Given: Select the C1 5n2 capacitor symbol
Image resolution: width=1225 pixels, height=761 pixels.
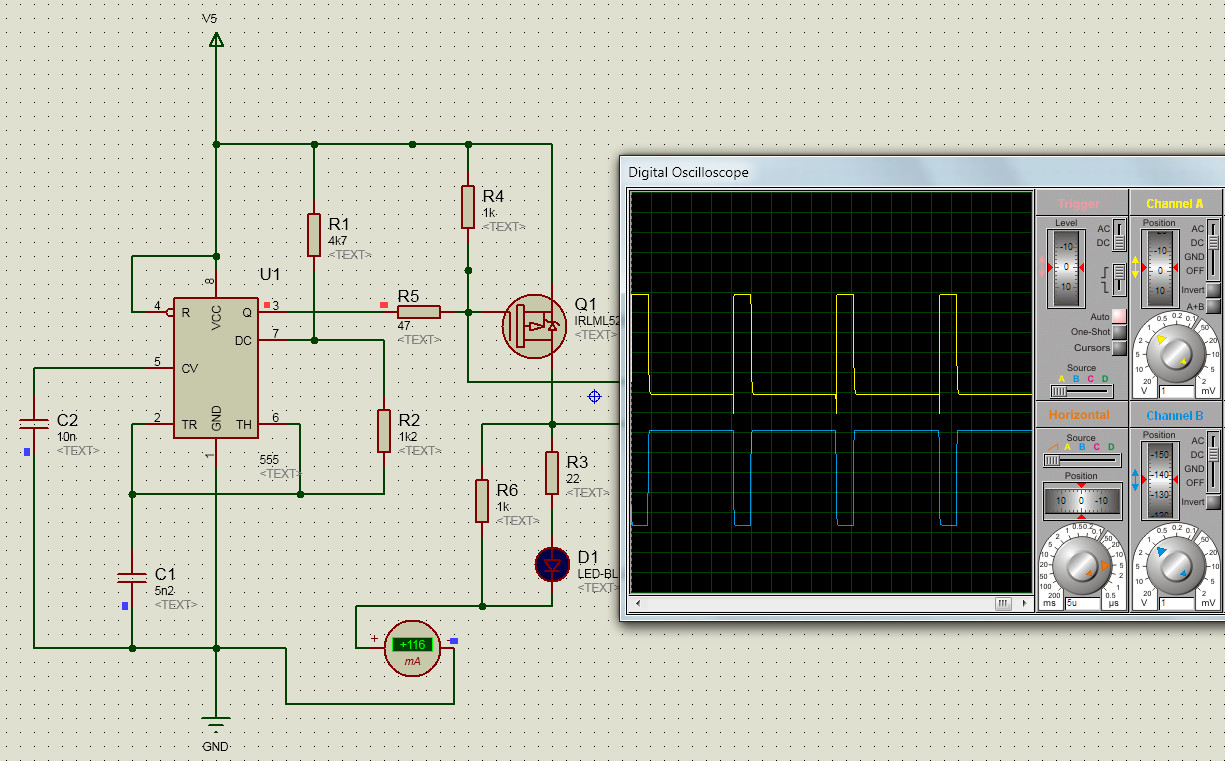Looking at the screenshot, I should pos(132,577).
